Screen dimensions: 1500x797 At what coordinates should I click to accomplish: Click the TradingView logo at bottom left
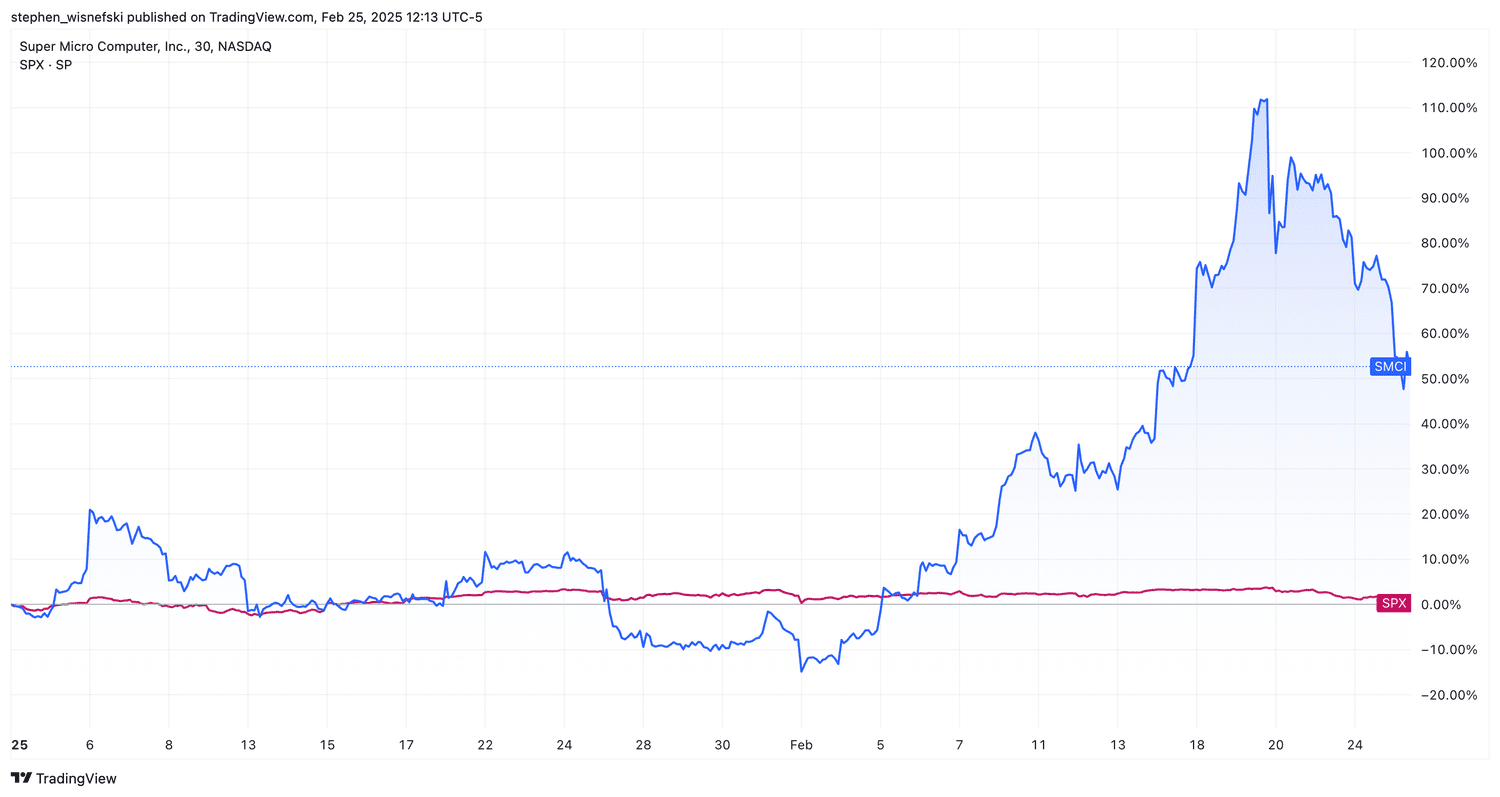coord(63,778)
